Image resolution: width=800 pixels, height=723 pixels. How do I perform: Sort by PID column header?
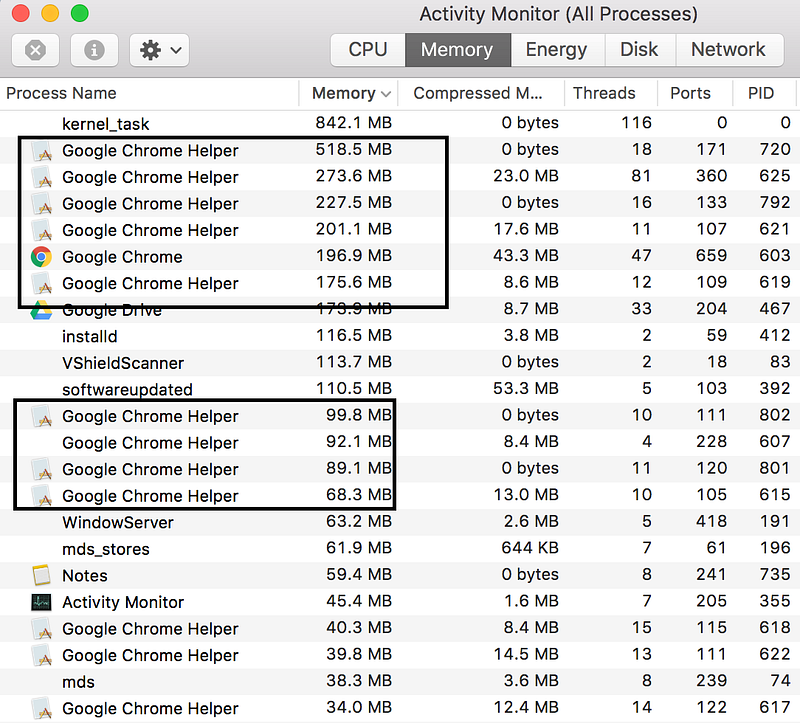pos(761,93)
